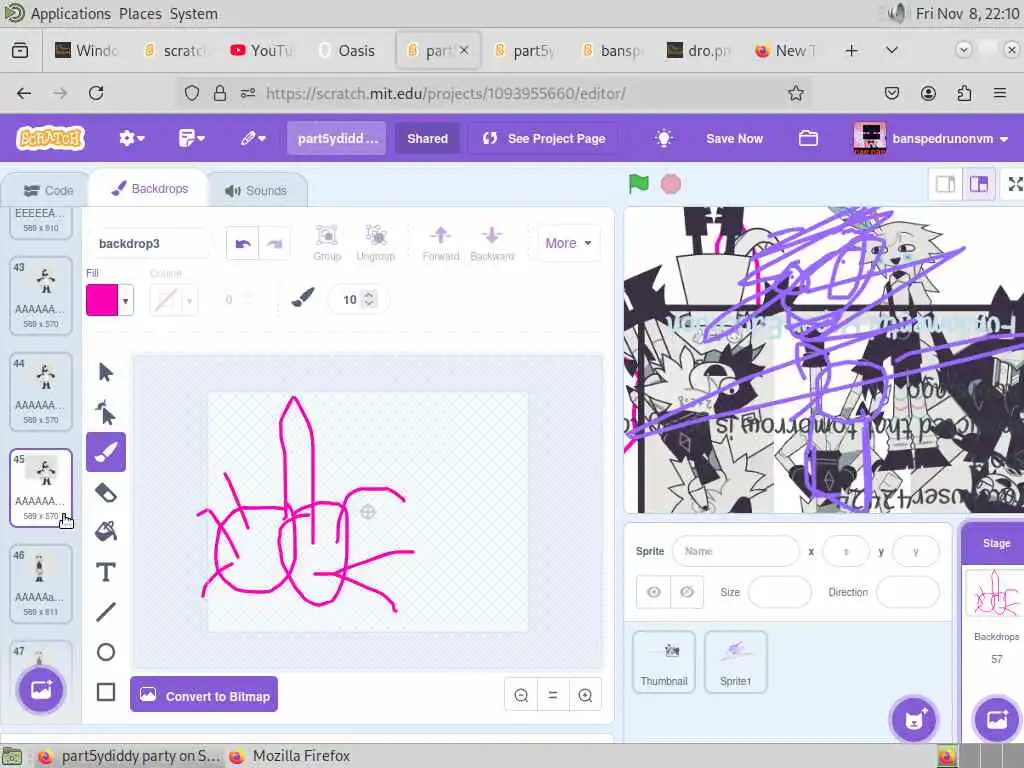Switch to the Backdrops tab

pyautogui.click(x=150, y=189)
